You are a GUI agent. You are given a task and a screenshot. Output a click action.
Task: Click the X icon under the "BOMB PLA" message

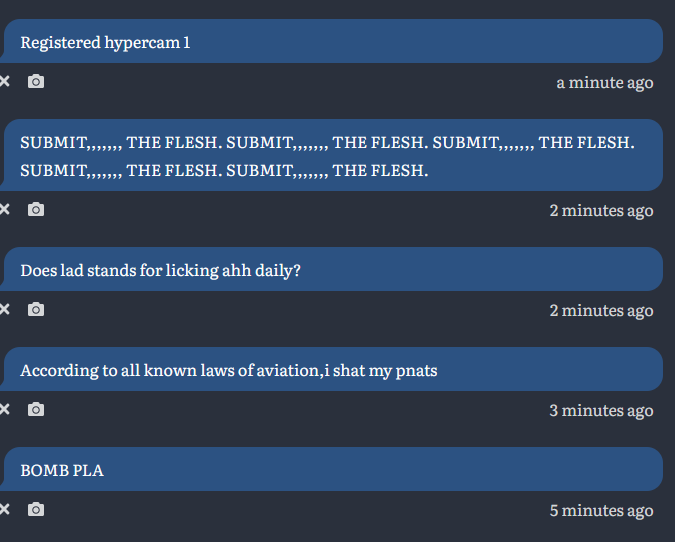point(5,509)
